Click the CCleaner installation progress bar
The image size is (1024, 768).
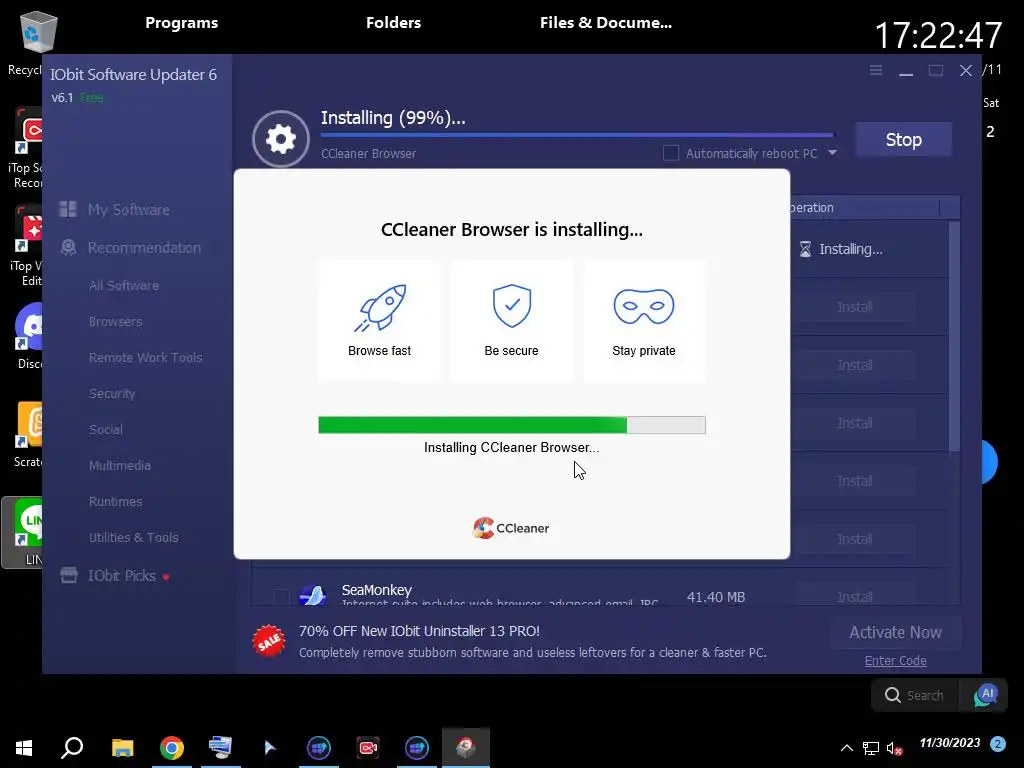(x=511, y=424)
